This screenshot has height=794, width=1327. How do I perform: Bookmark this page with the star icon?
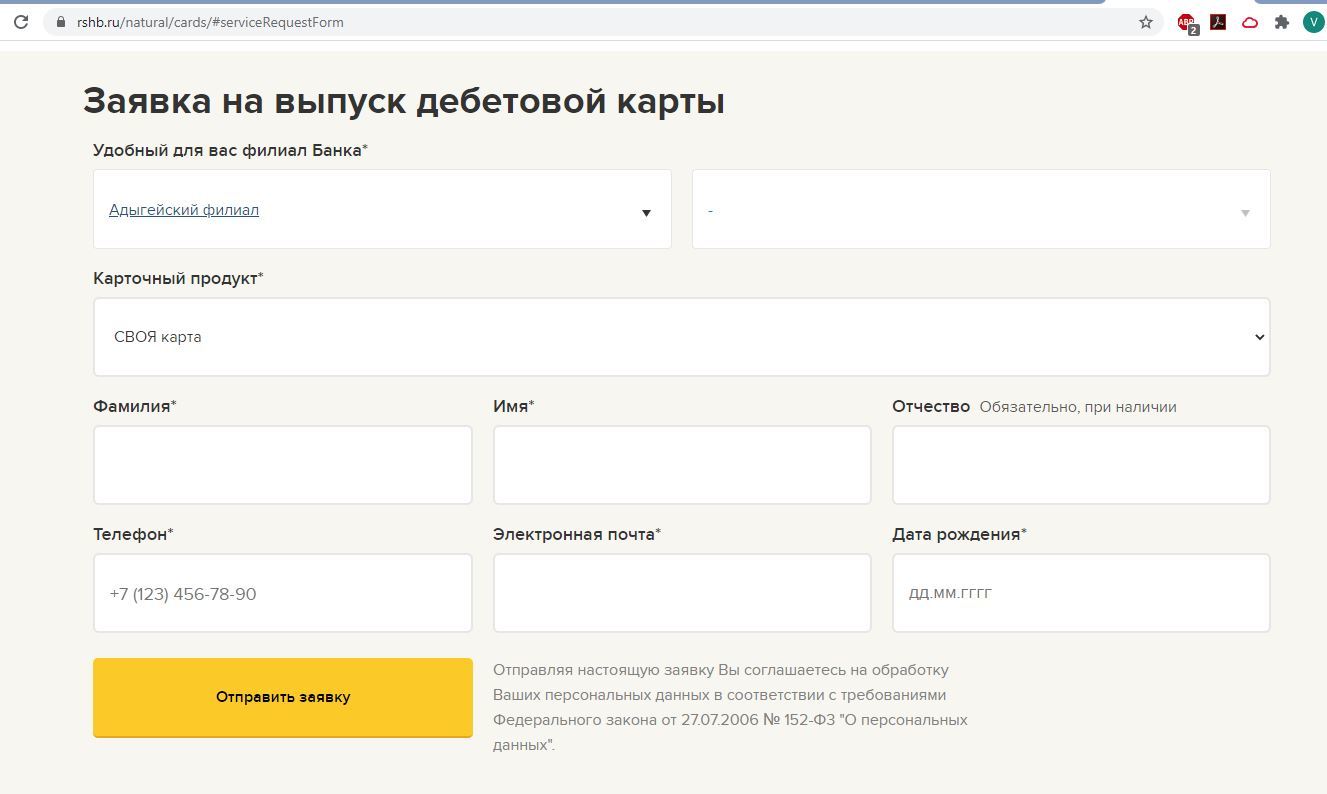(1146, 22)
